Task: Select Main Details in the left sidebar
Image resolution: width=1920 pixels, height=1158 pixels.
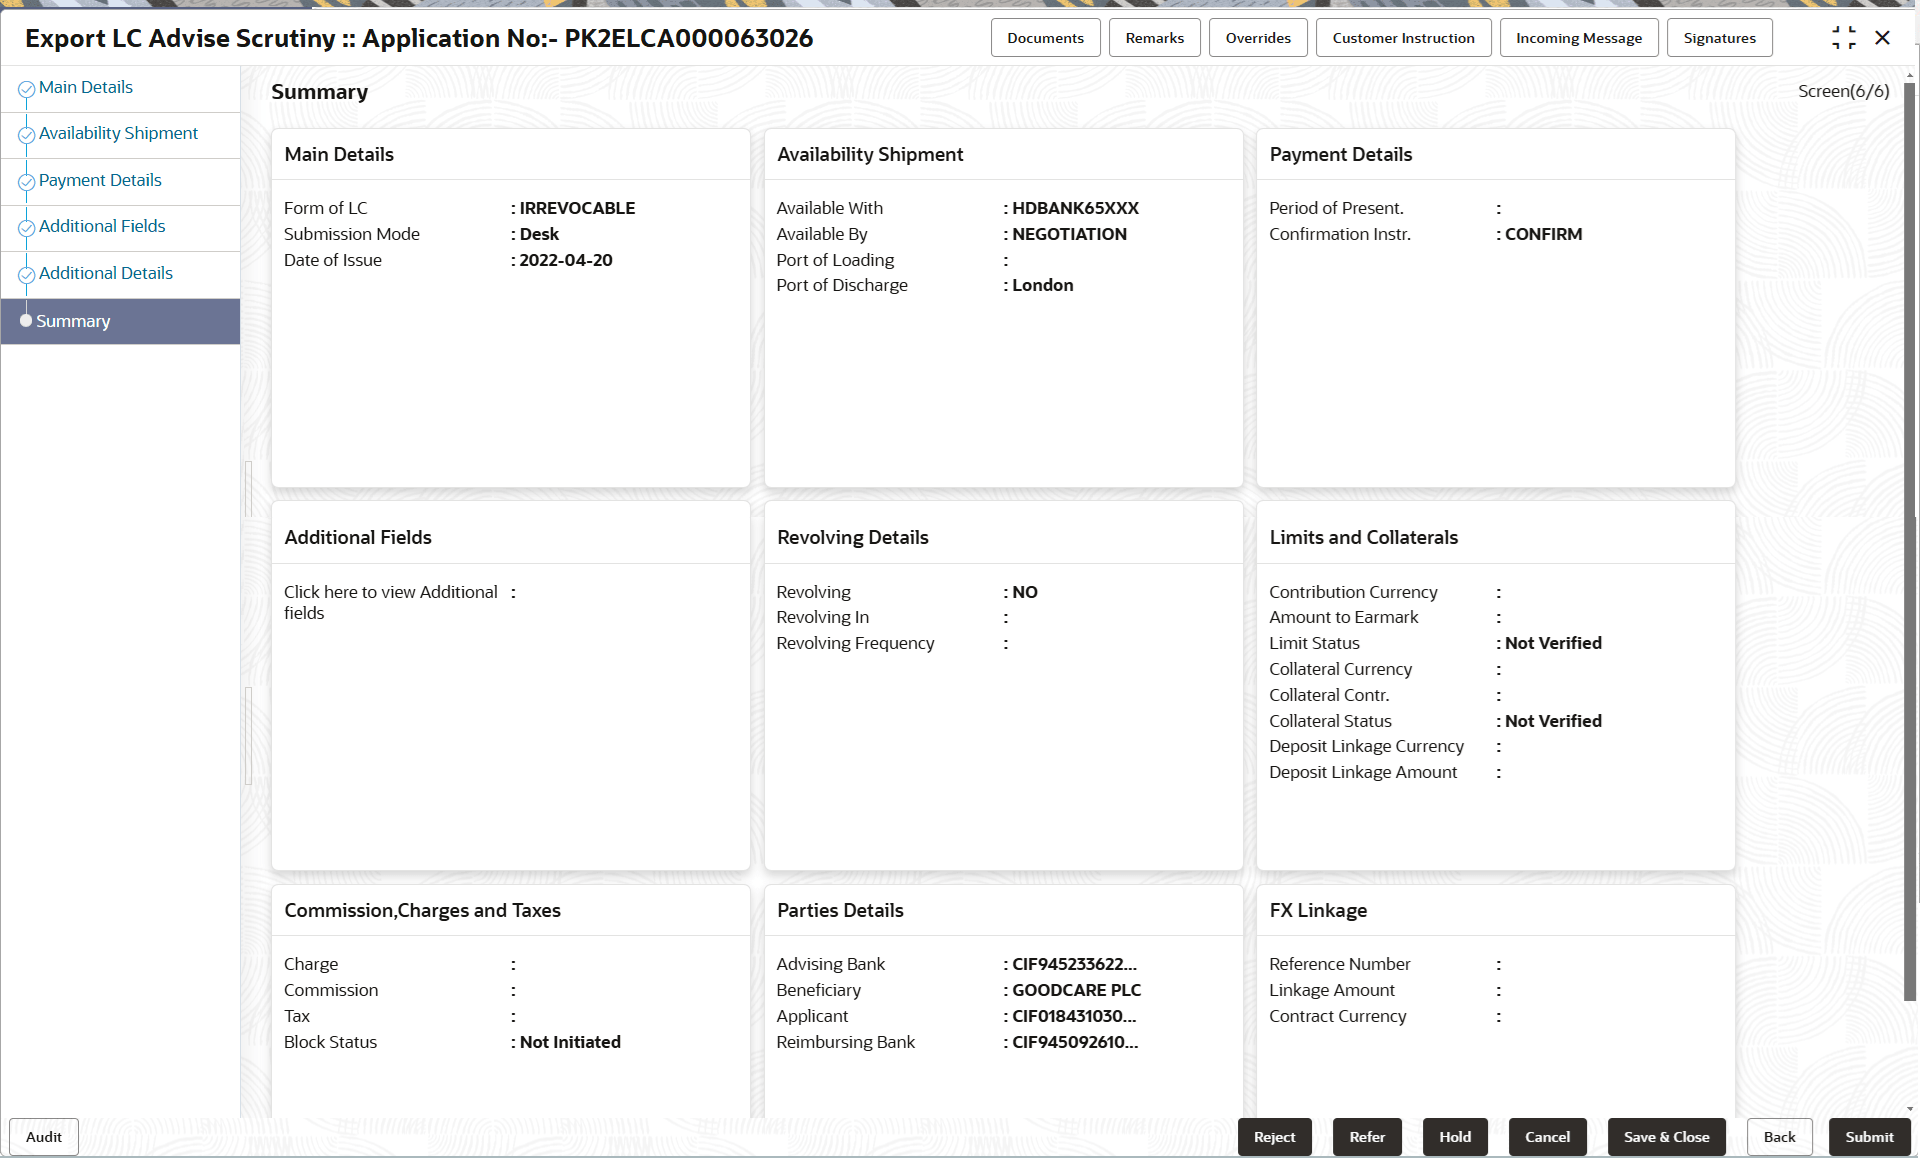Action: click(x=86, y=87)
